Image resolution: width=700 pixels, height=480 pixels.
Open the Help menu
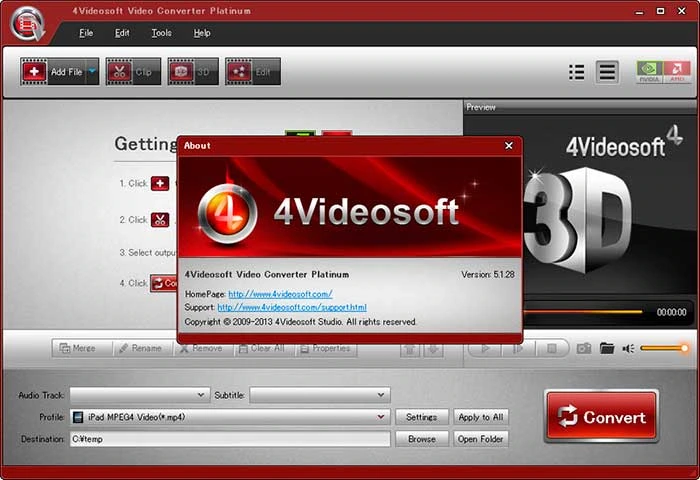[x=202, y=33]
